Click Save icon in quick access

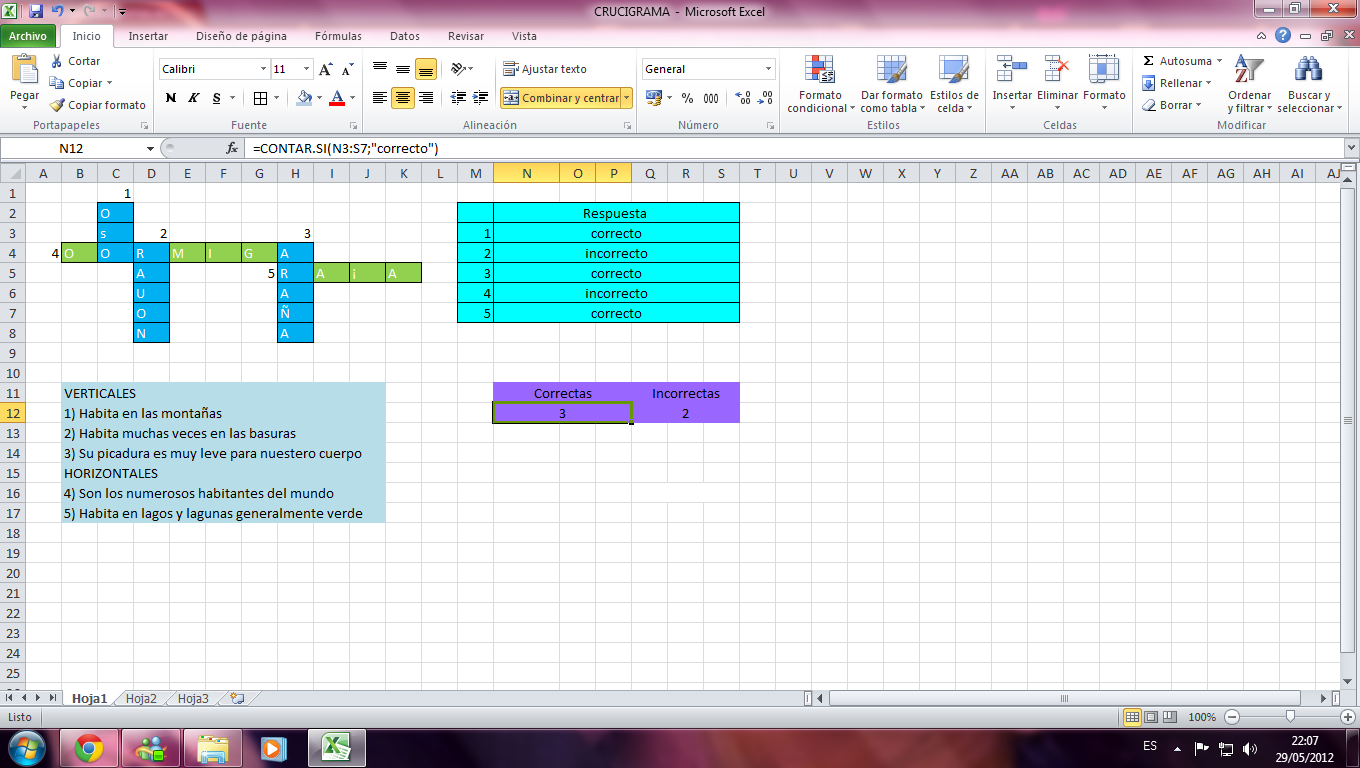(x=36, y=11)
